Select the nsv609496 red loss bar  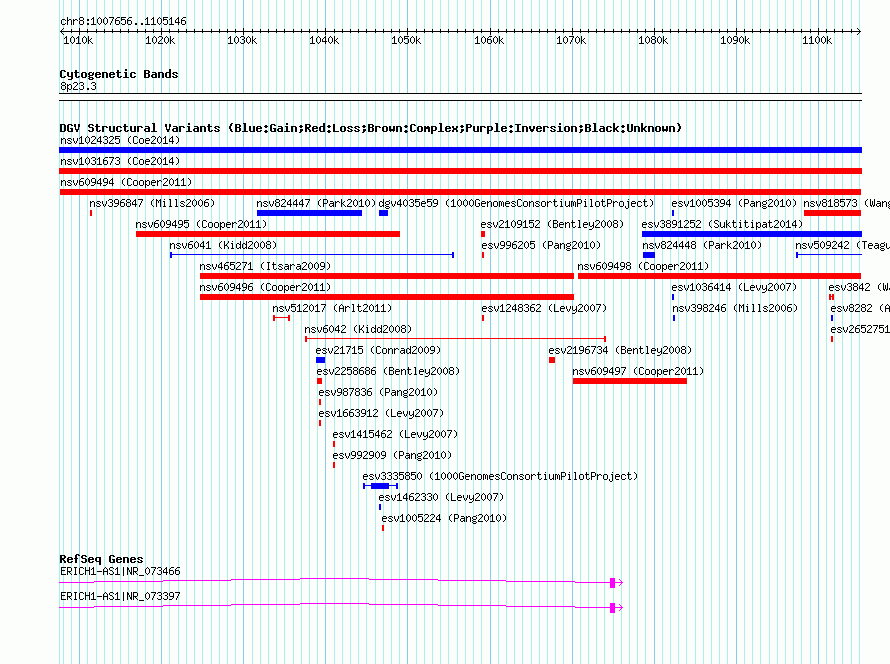pyautogui.click(x=387, y=297)
